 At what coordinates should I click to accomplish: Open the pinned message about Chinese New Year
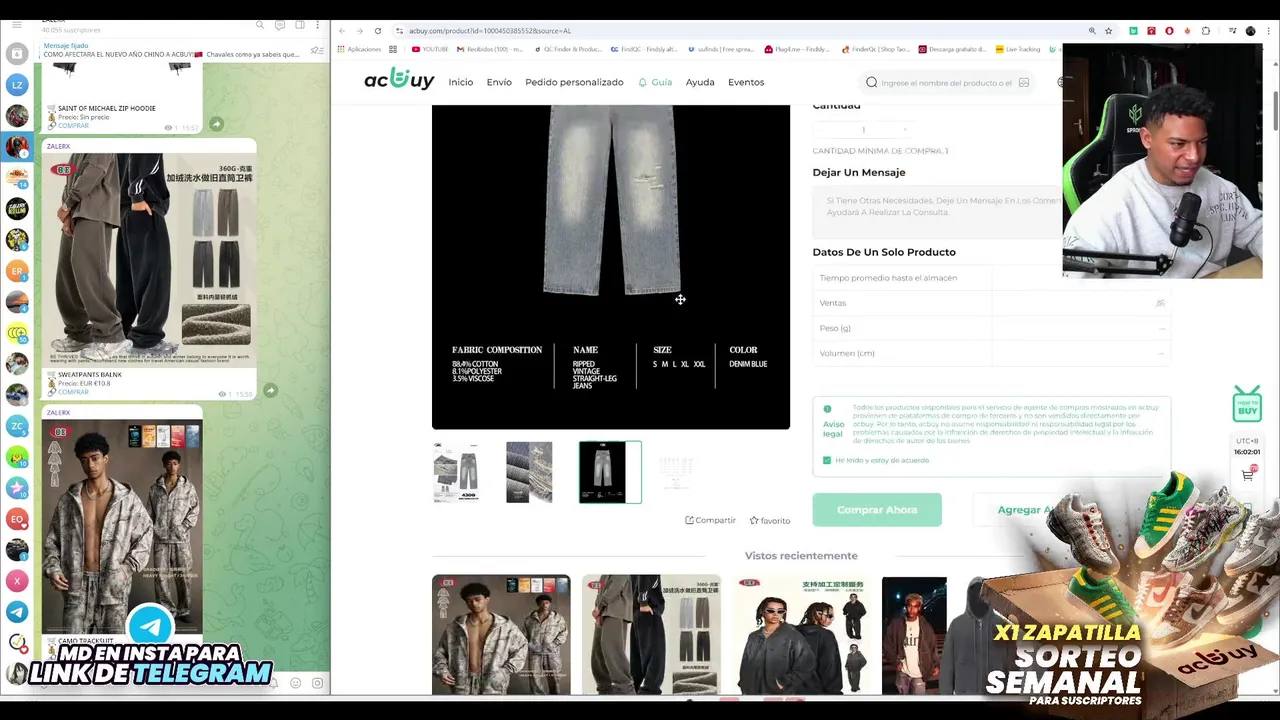click(170, 50)
